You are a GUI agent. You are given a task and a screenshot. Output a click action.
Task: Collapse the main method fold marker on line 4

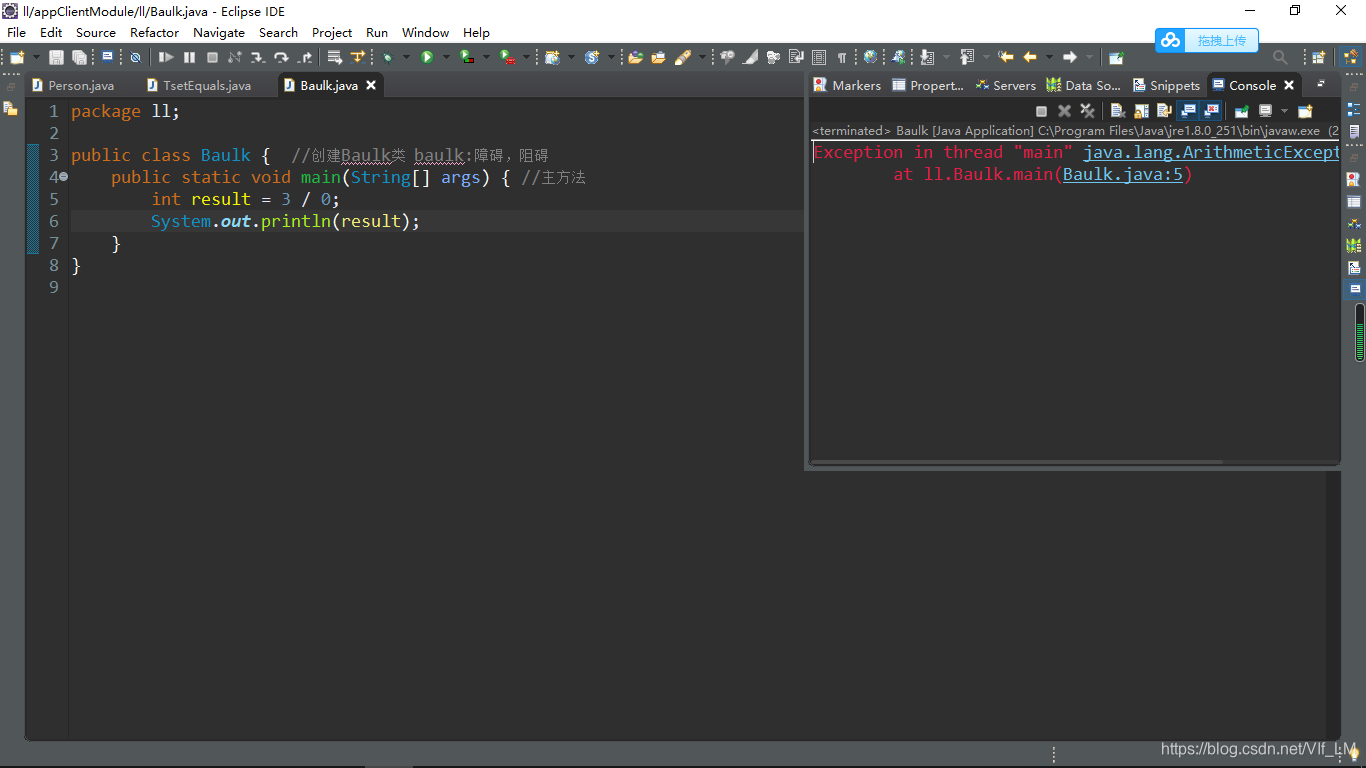[x=63, y=177]
